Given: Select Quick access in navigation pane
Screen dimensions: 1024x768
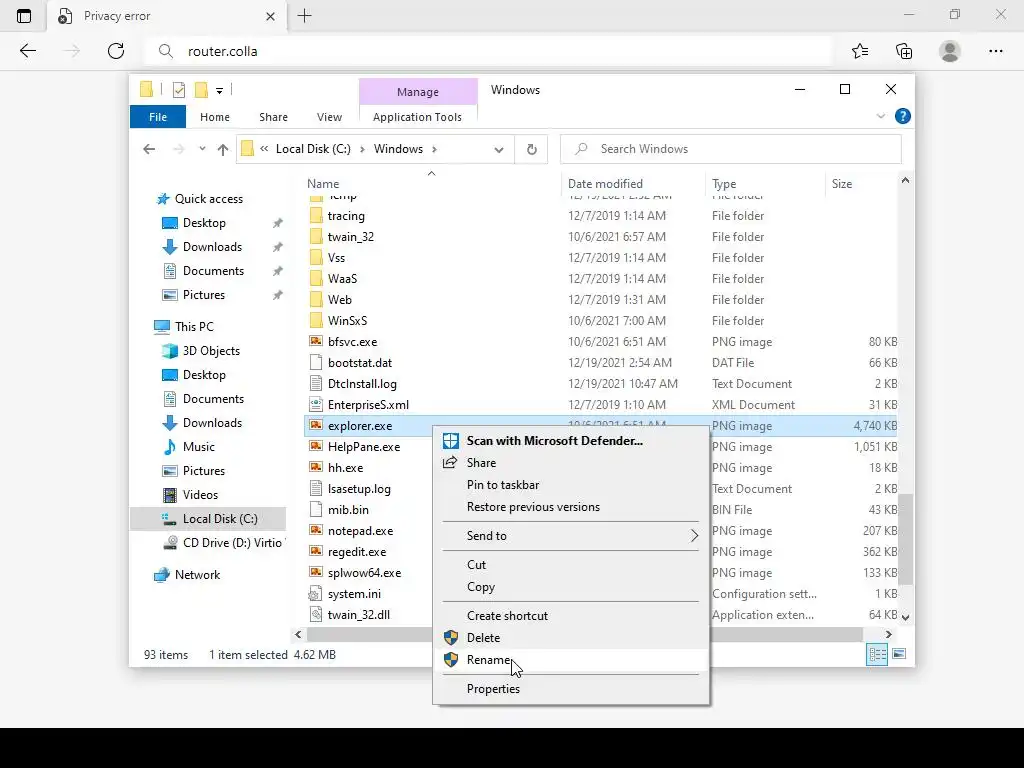Looking at the screenshot, I should point(208,199).
